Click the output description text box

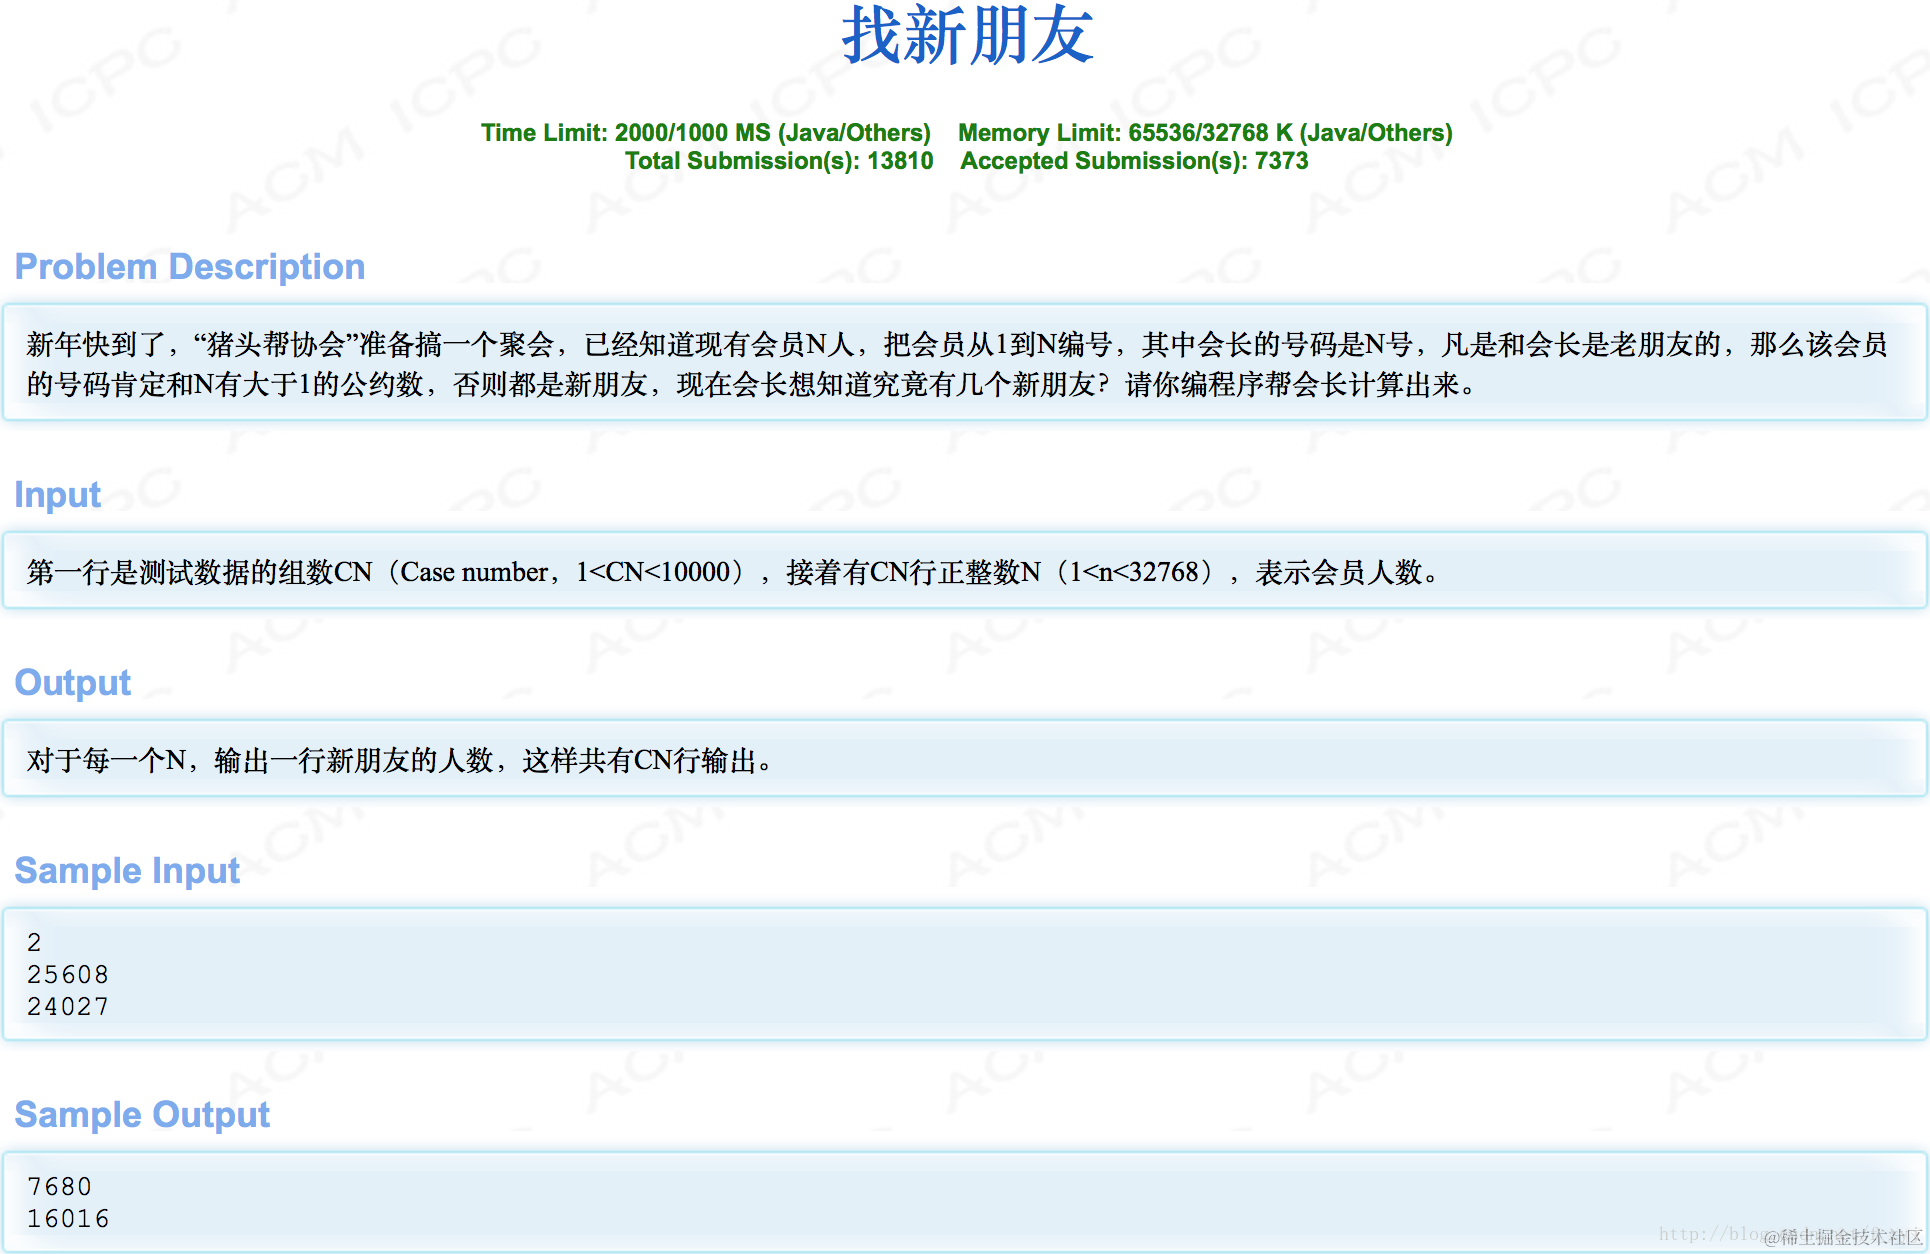tap(400, 761)
